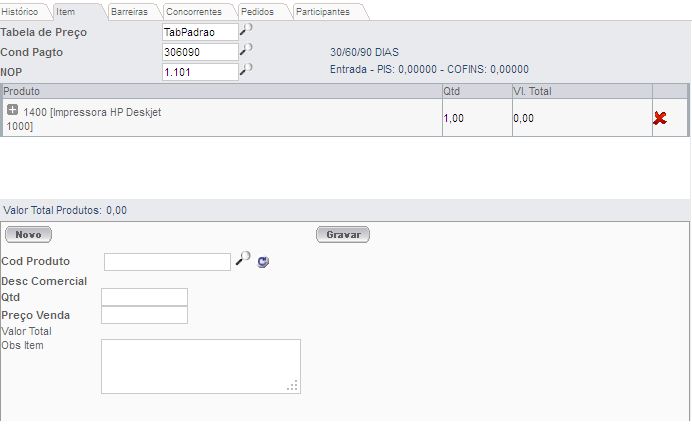Focus the Tabela de Preço input
Viewport: 692px width, 429px height.
(200, 32)
